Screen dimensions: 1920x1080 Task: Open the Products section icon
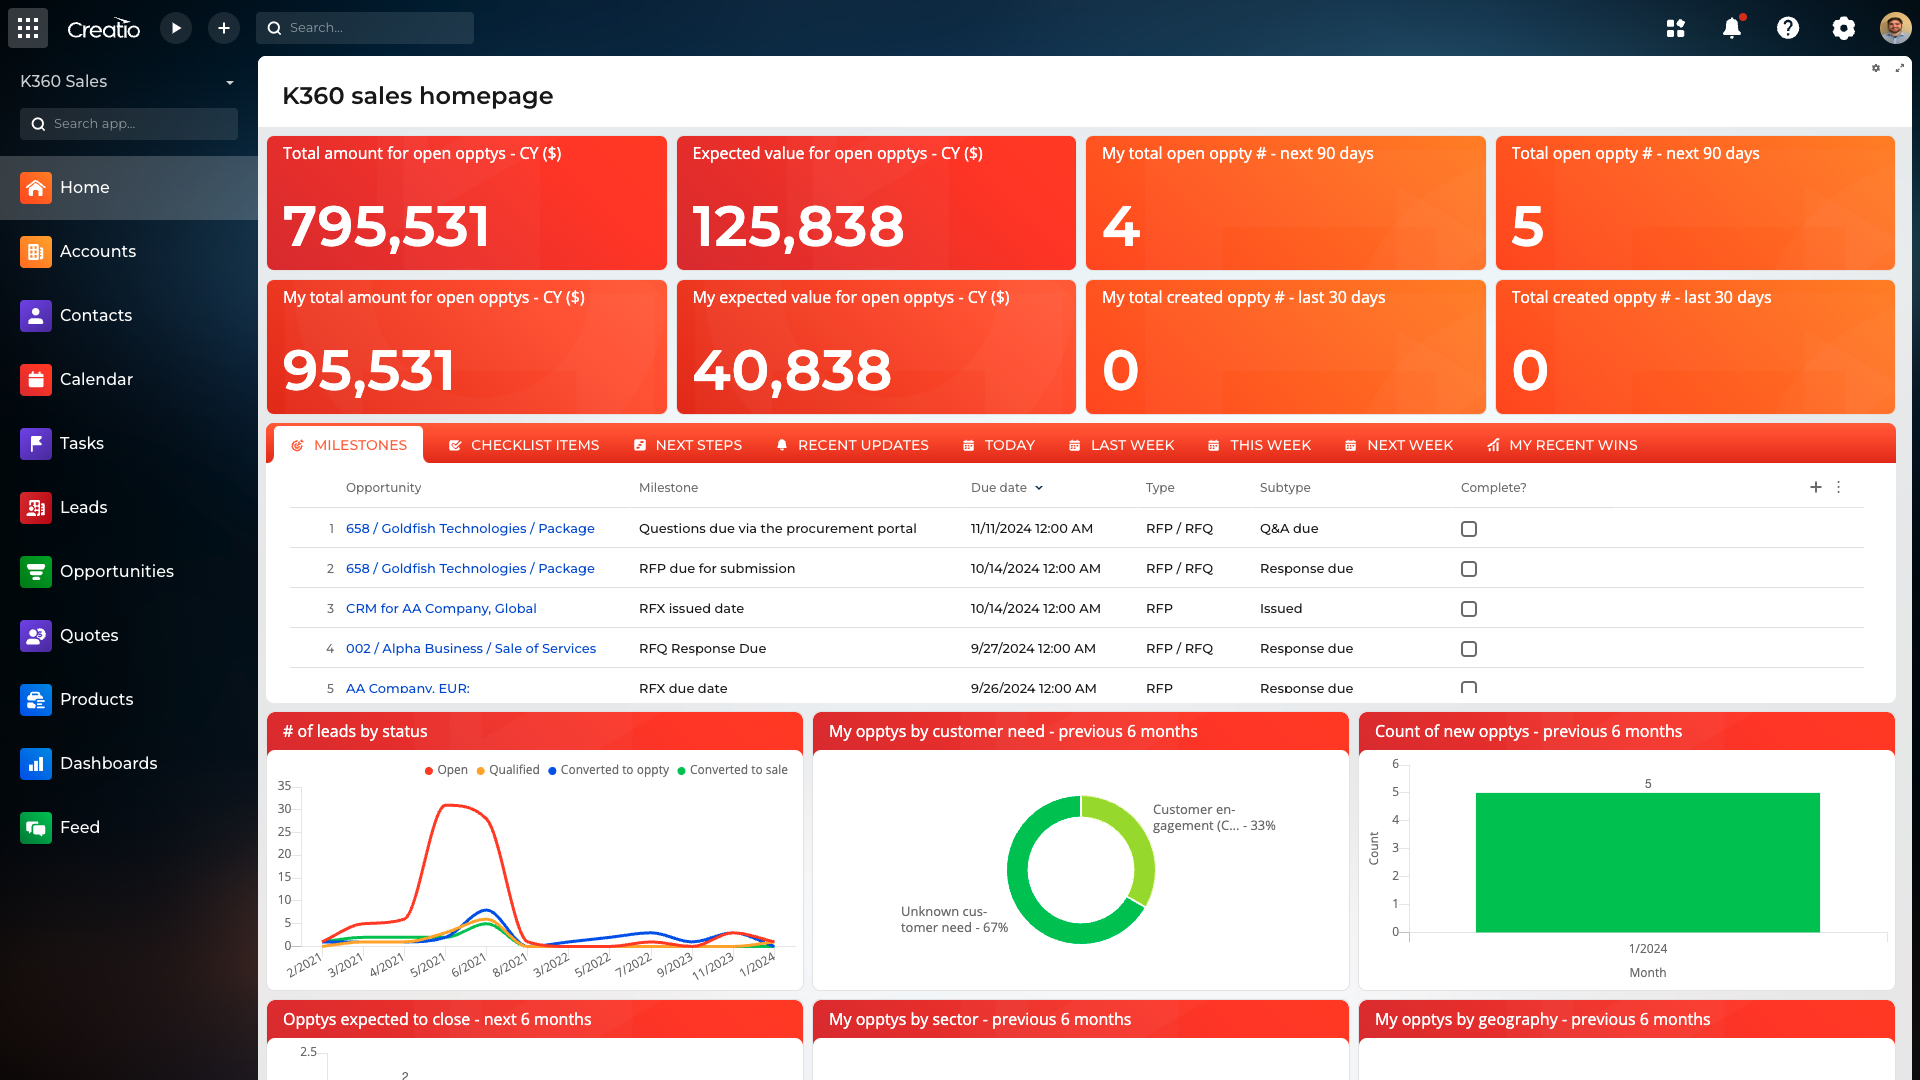click(36, 700)
